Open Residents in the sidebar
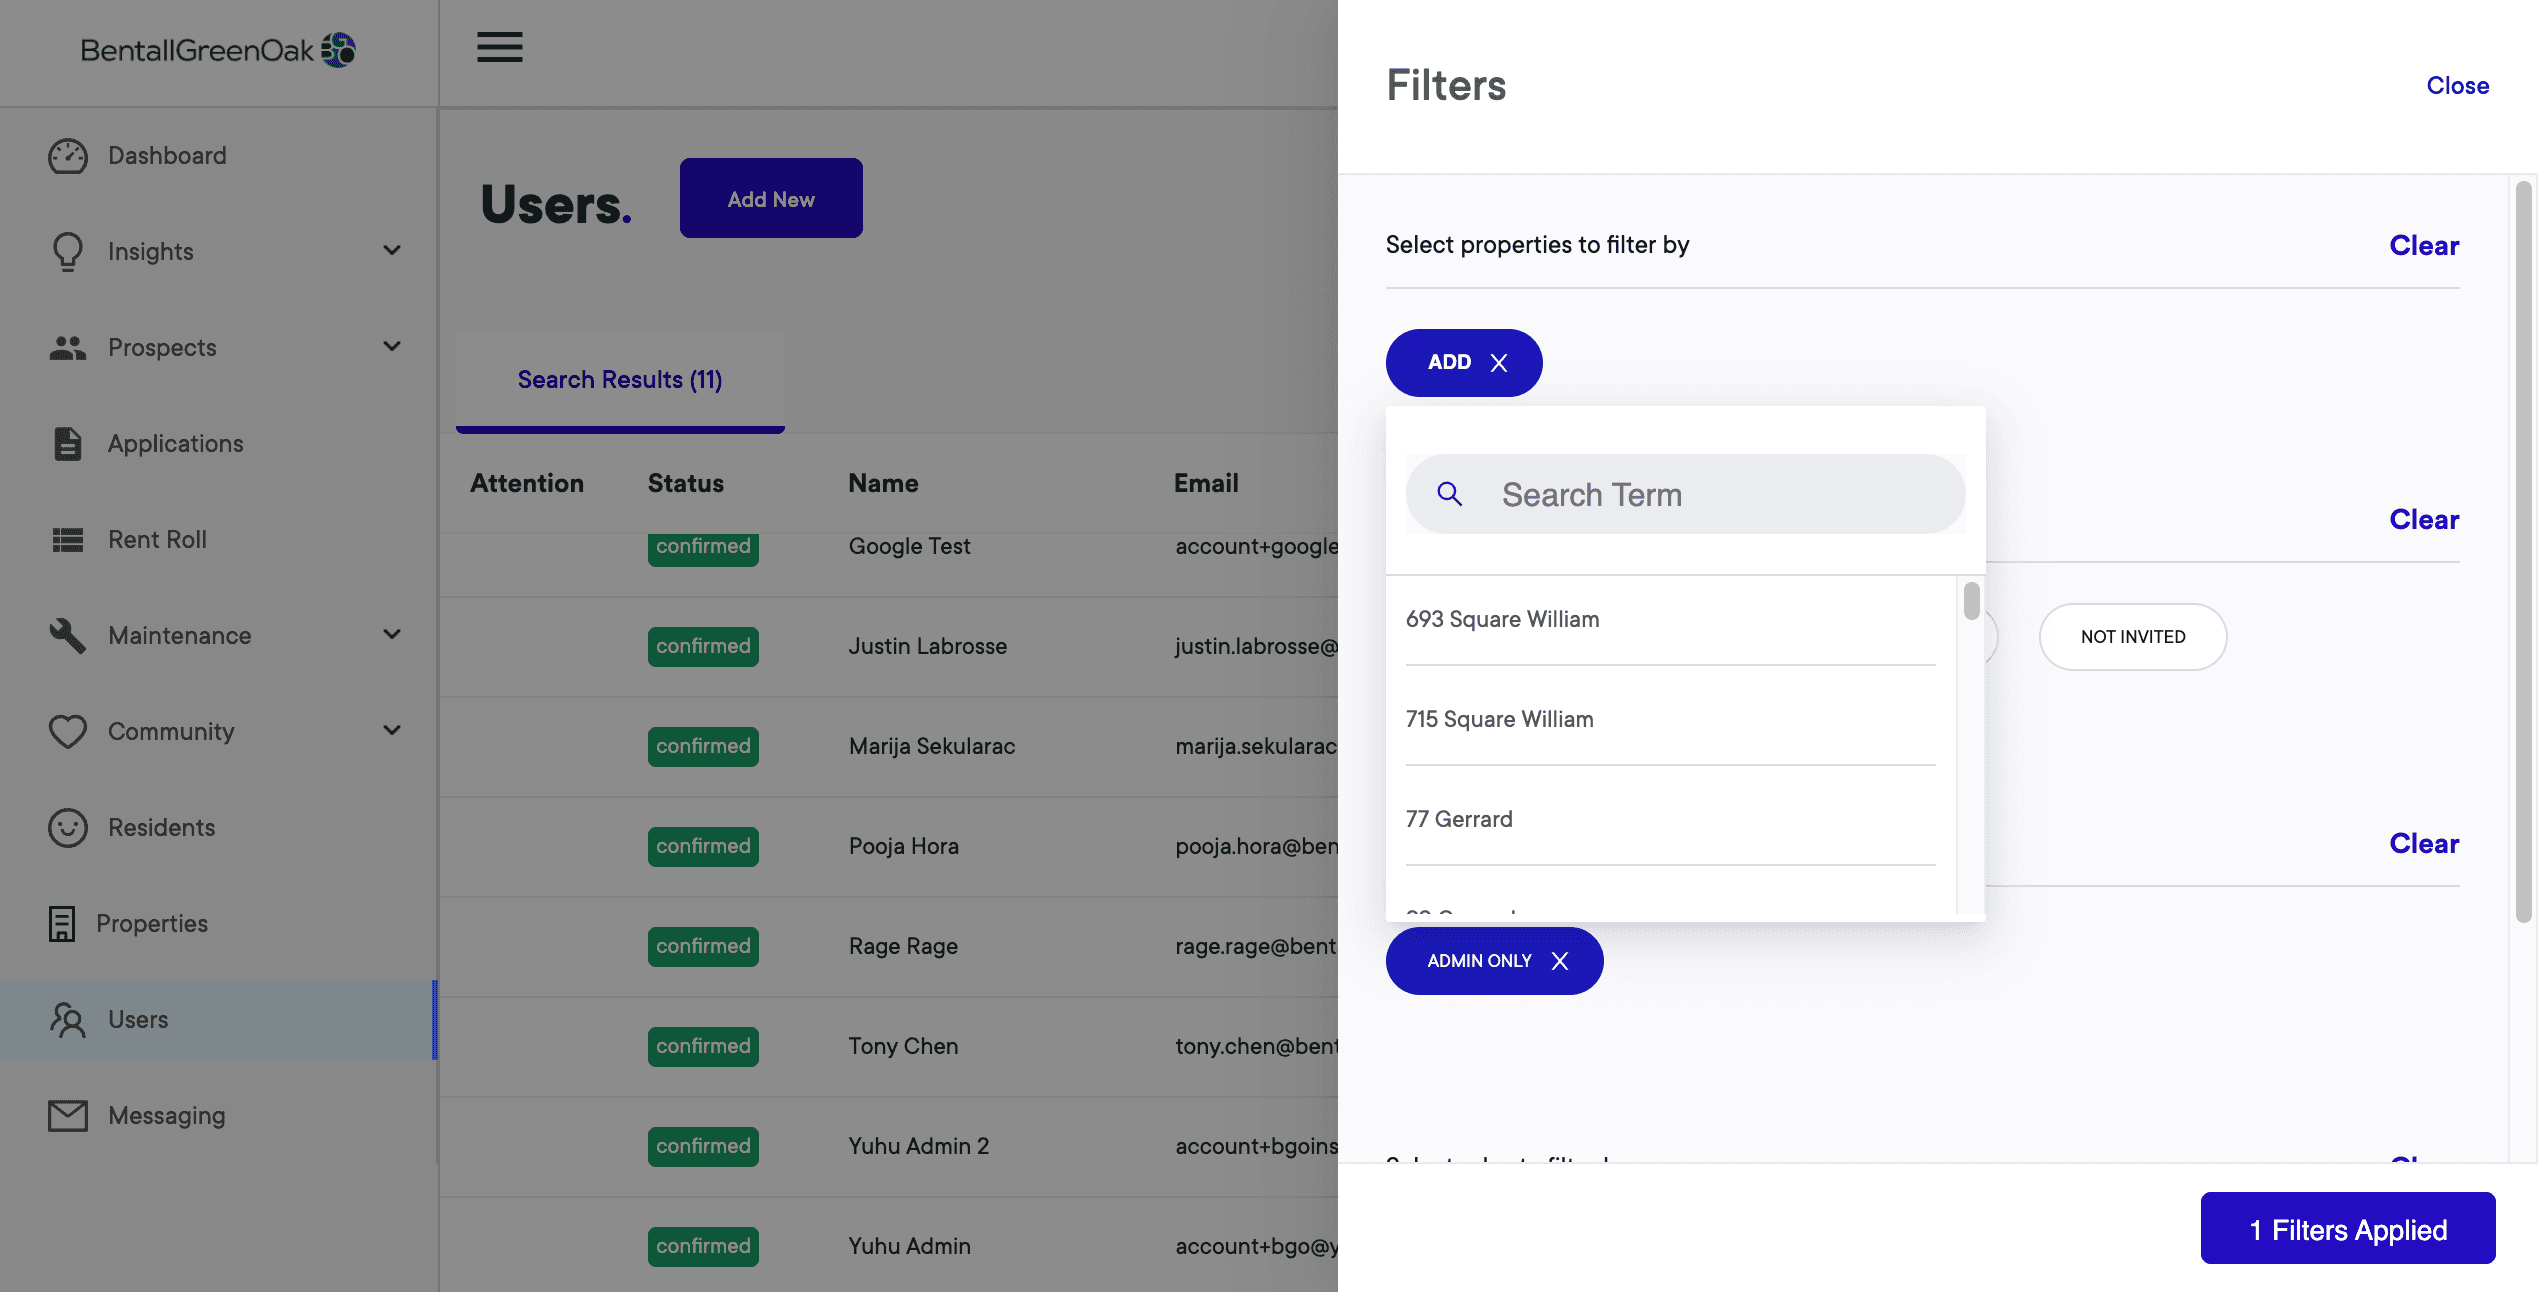2538x1292 pixels. point(218,828)
